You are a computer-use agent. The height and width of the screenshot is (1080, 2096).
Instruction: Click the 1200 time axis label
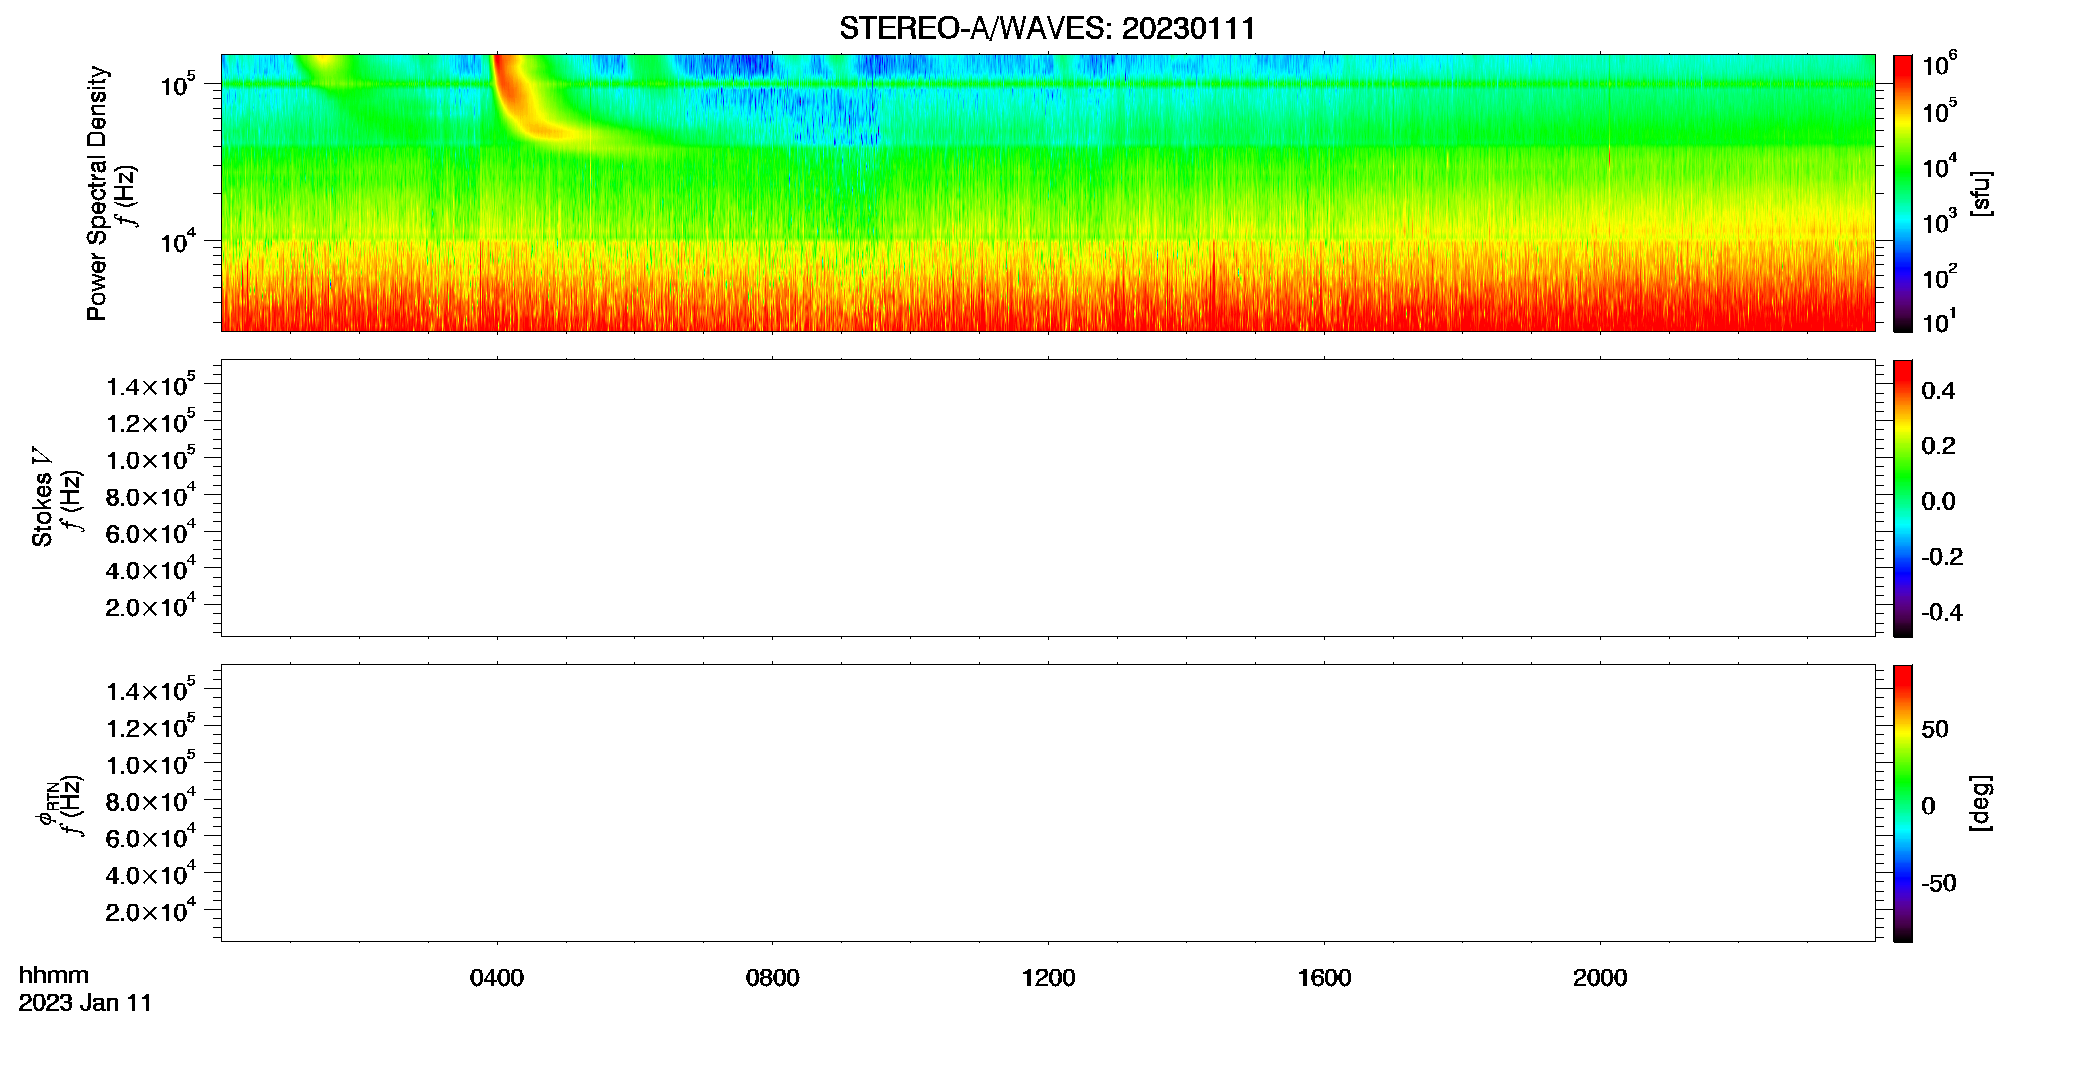tap(1048, 978)
